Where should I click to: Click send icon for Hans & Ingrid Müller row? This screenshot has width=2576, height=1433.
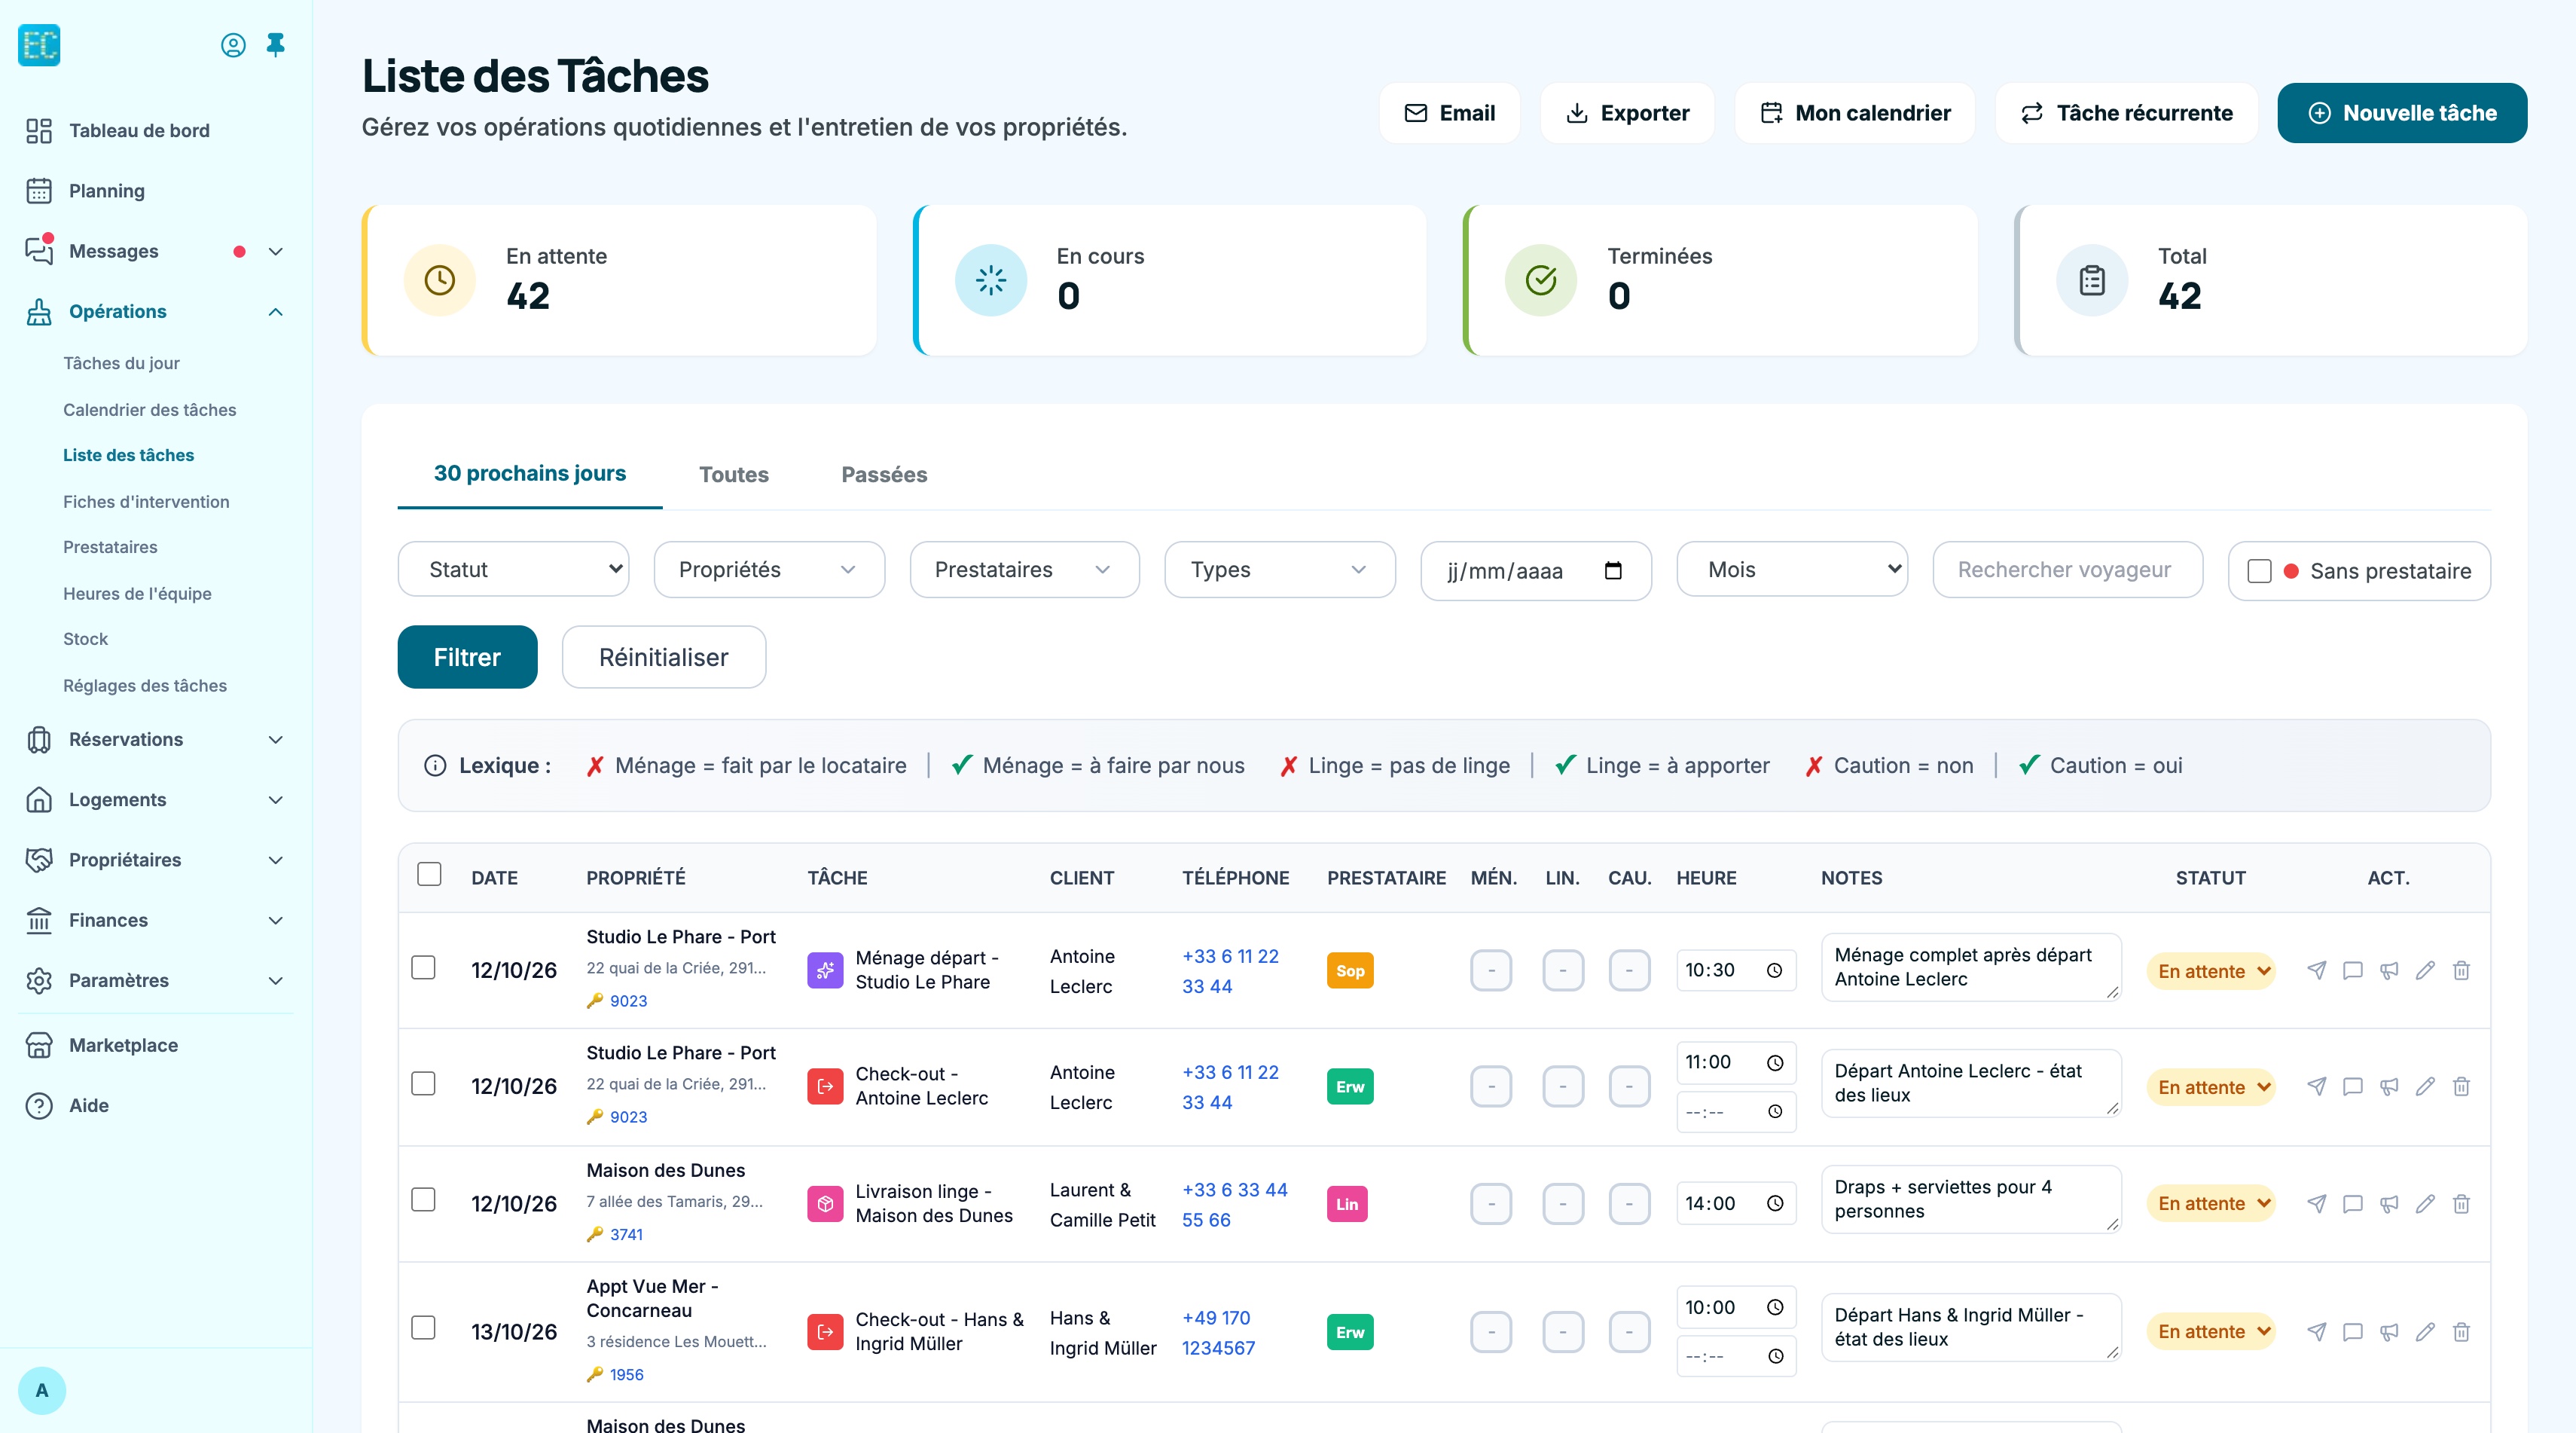[2316, 1331]
